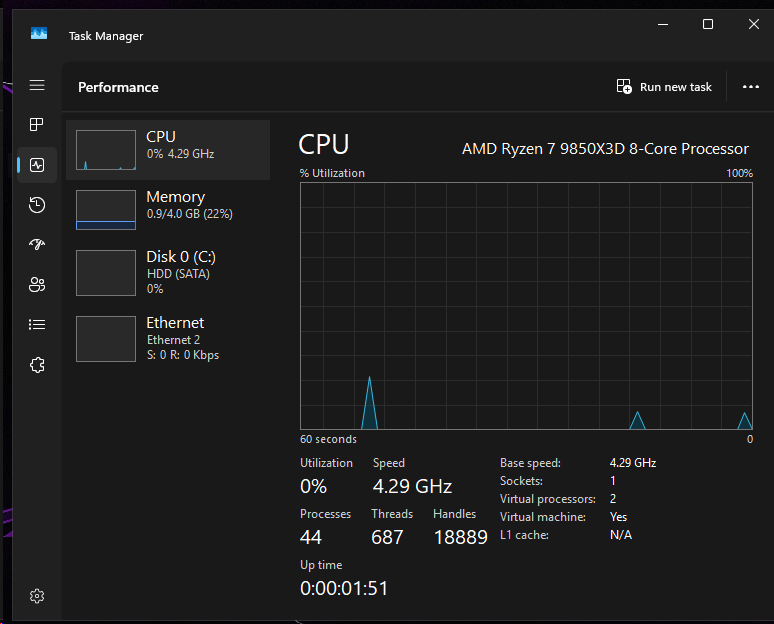Image resolution: width=774 pixels, height=624 pixels.
Task: Click the Run new task icon
Action: pyautogui.click(x=624, y=86)
